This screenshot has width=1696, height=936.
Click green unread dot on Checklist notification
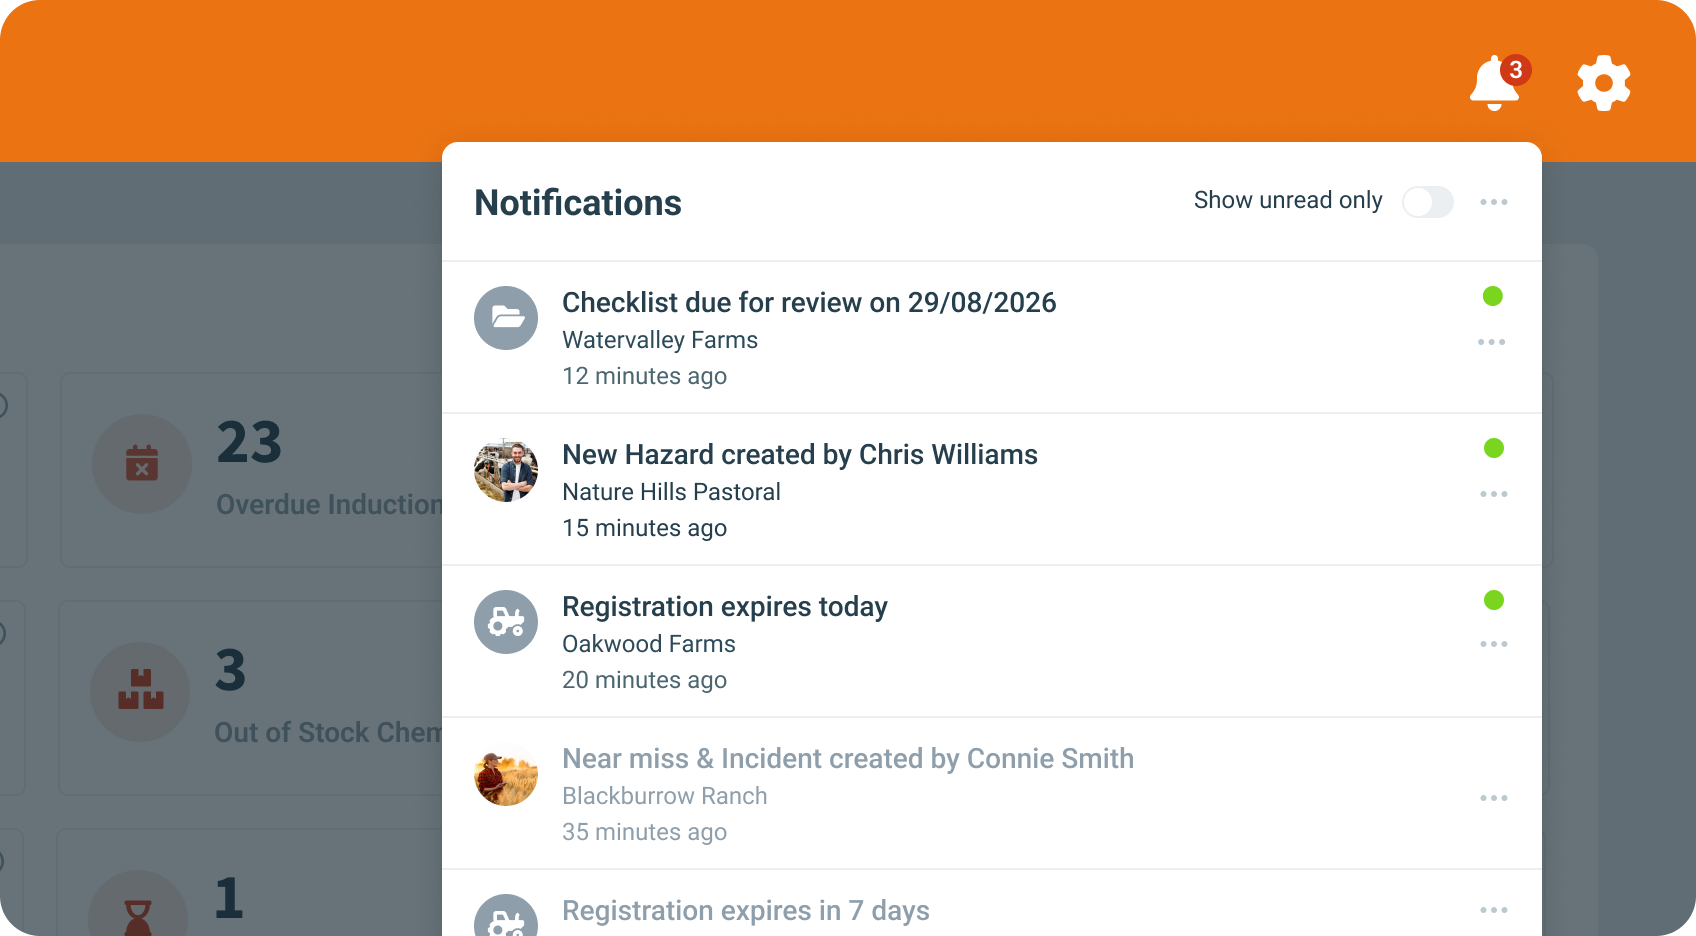point(1493,296)
